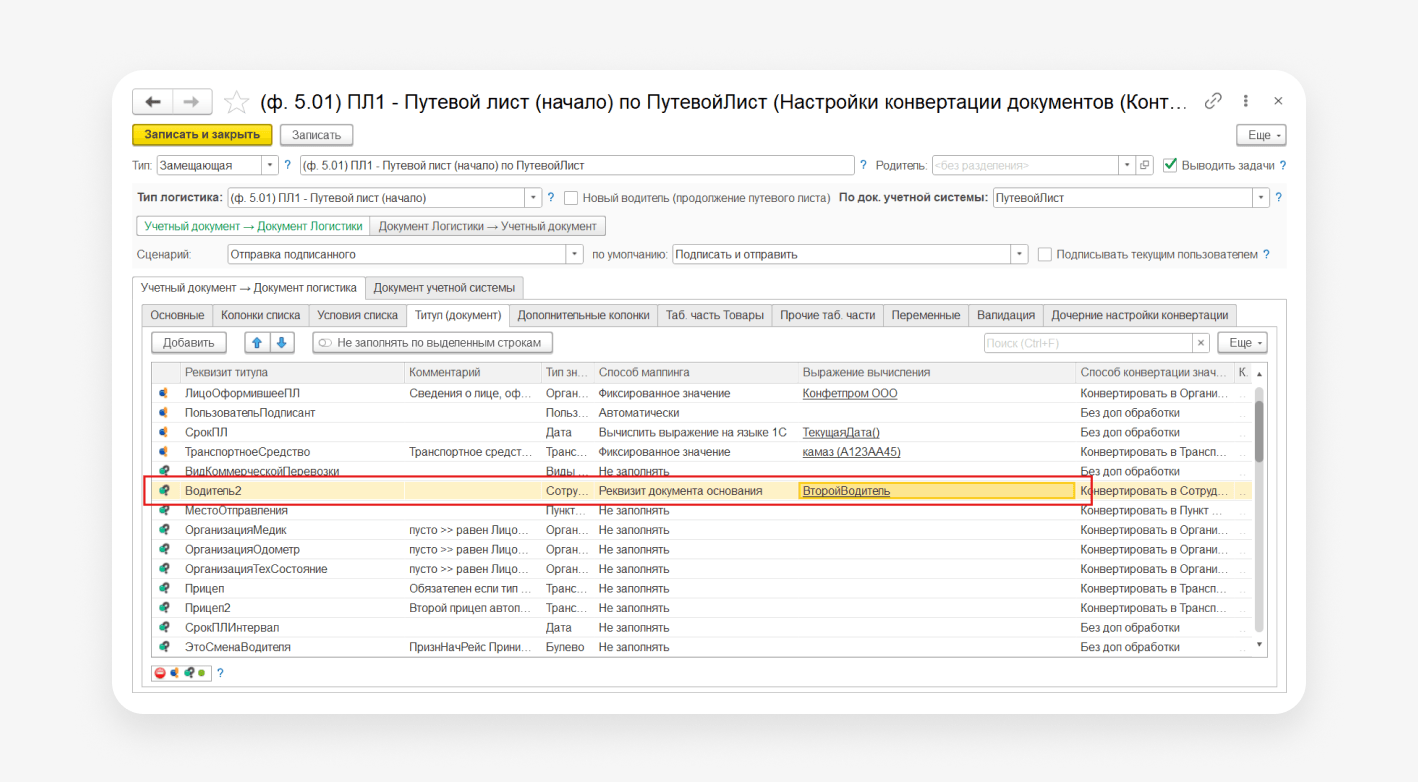Show help for Выводить задачи

(1282, 166)
